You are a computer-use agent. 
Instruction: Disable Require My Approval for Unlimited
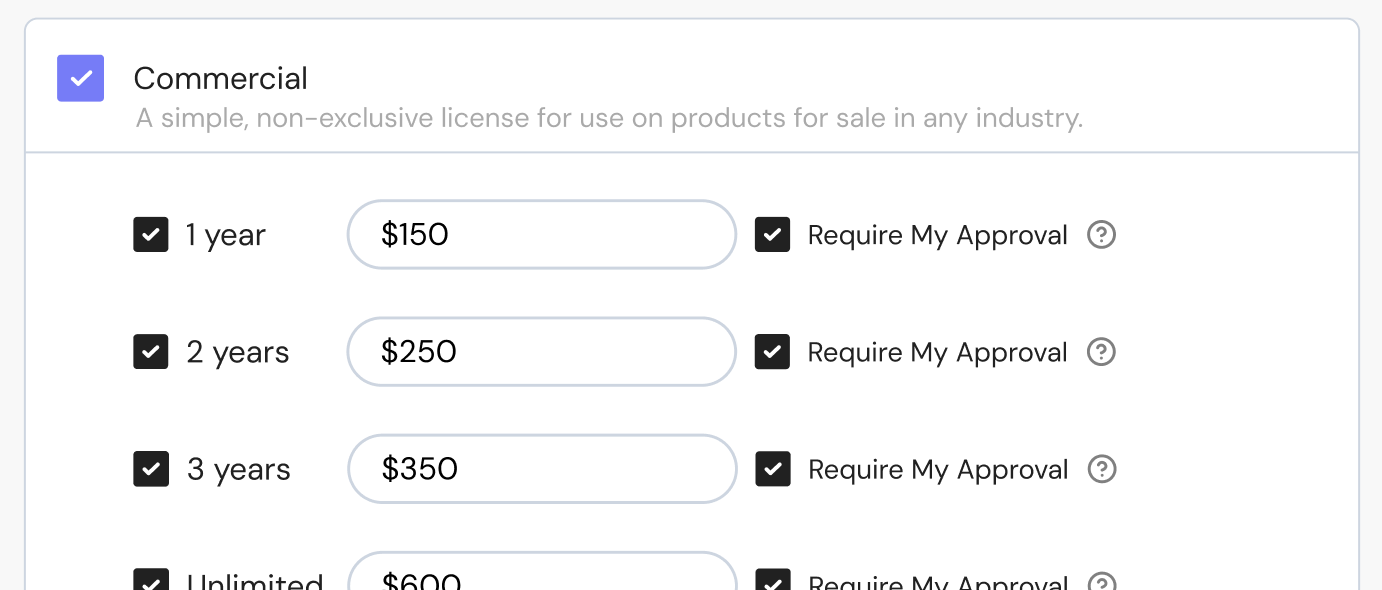pos(773,582)
